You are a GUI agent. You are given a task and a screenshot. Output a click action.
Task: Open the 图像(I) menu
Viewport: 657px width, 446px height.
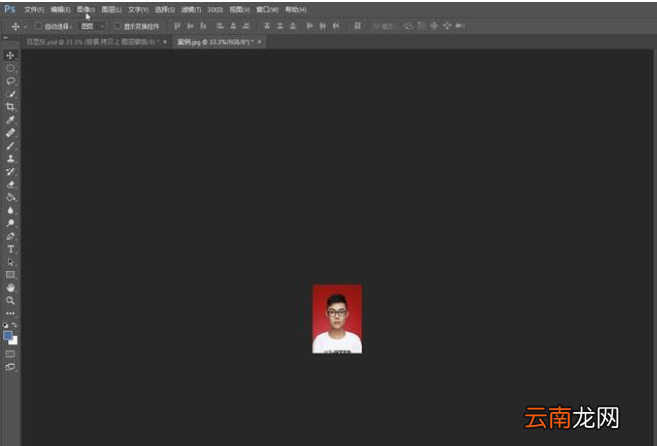[86, 9]
